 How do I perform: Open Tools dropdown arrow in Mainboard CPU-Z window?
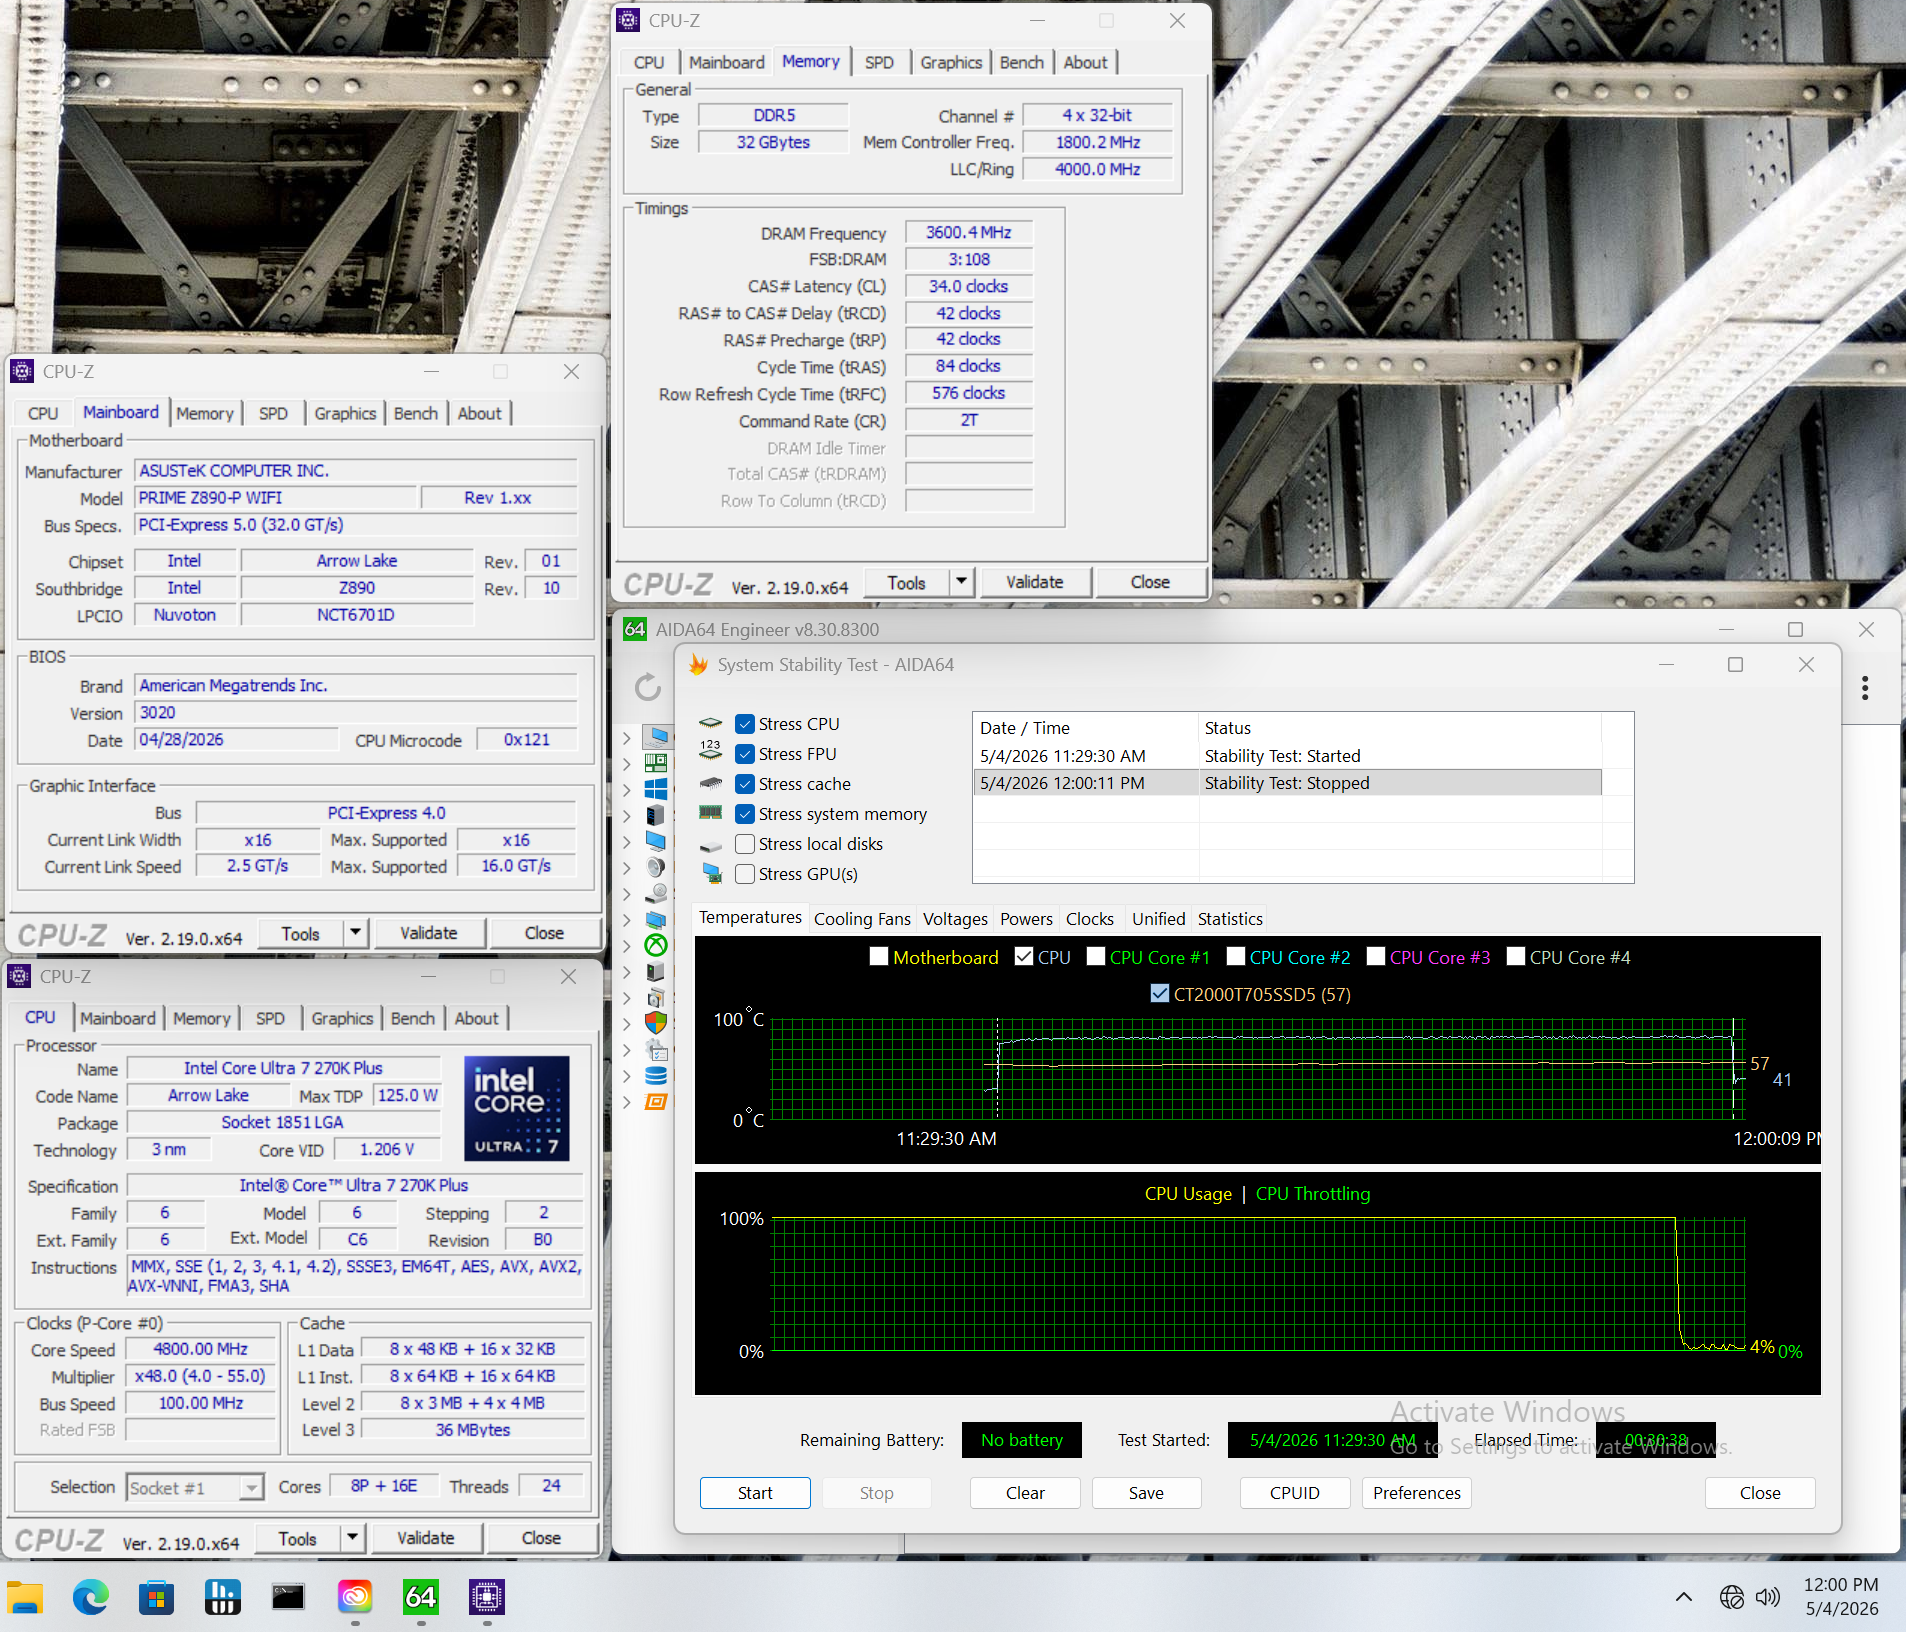coord(356,933)
